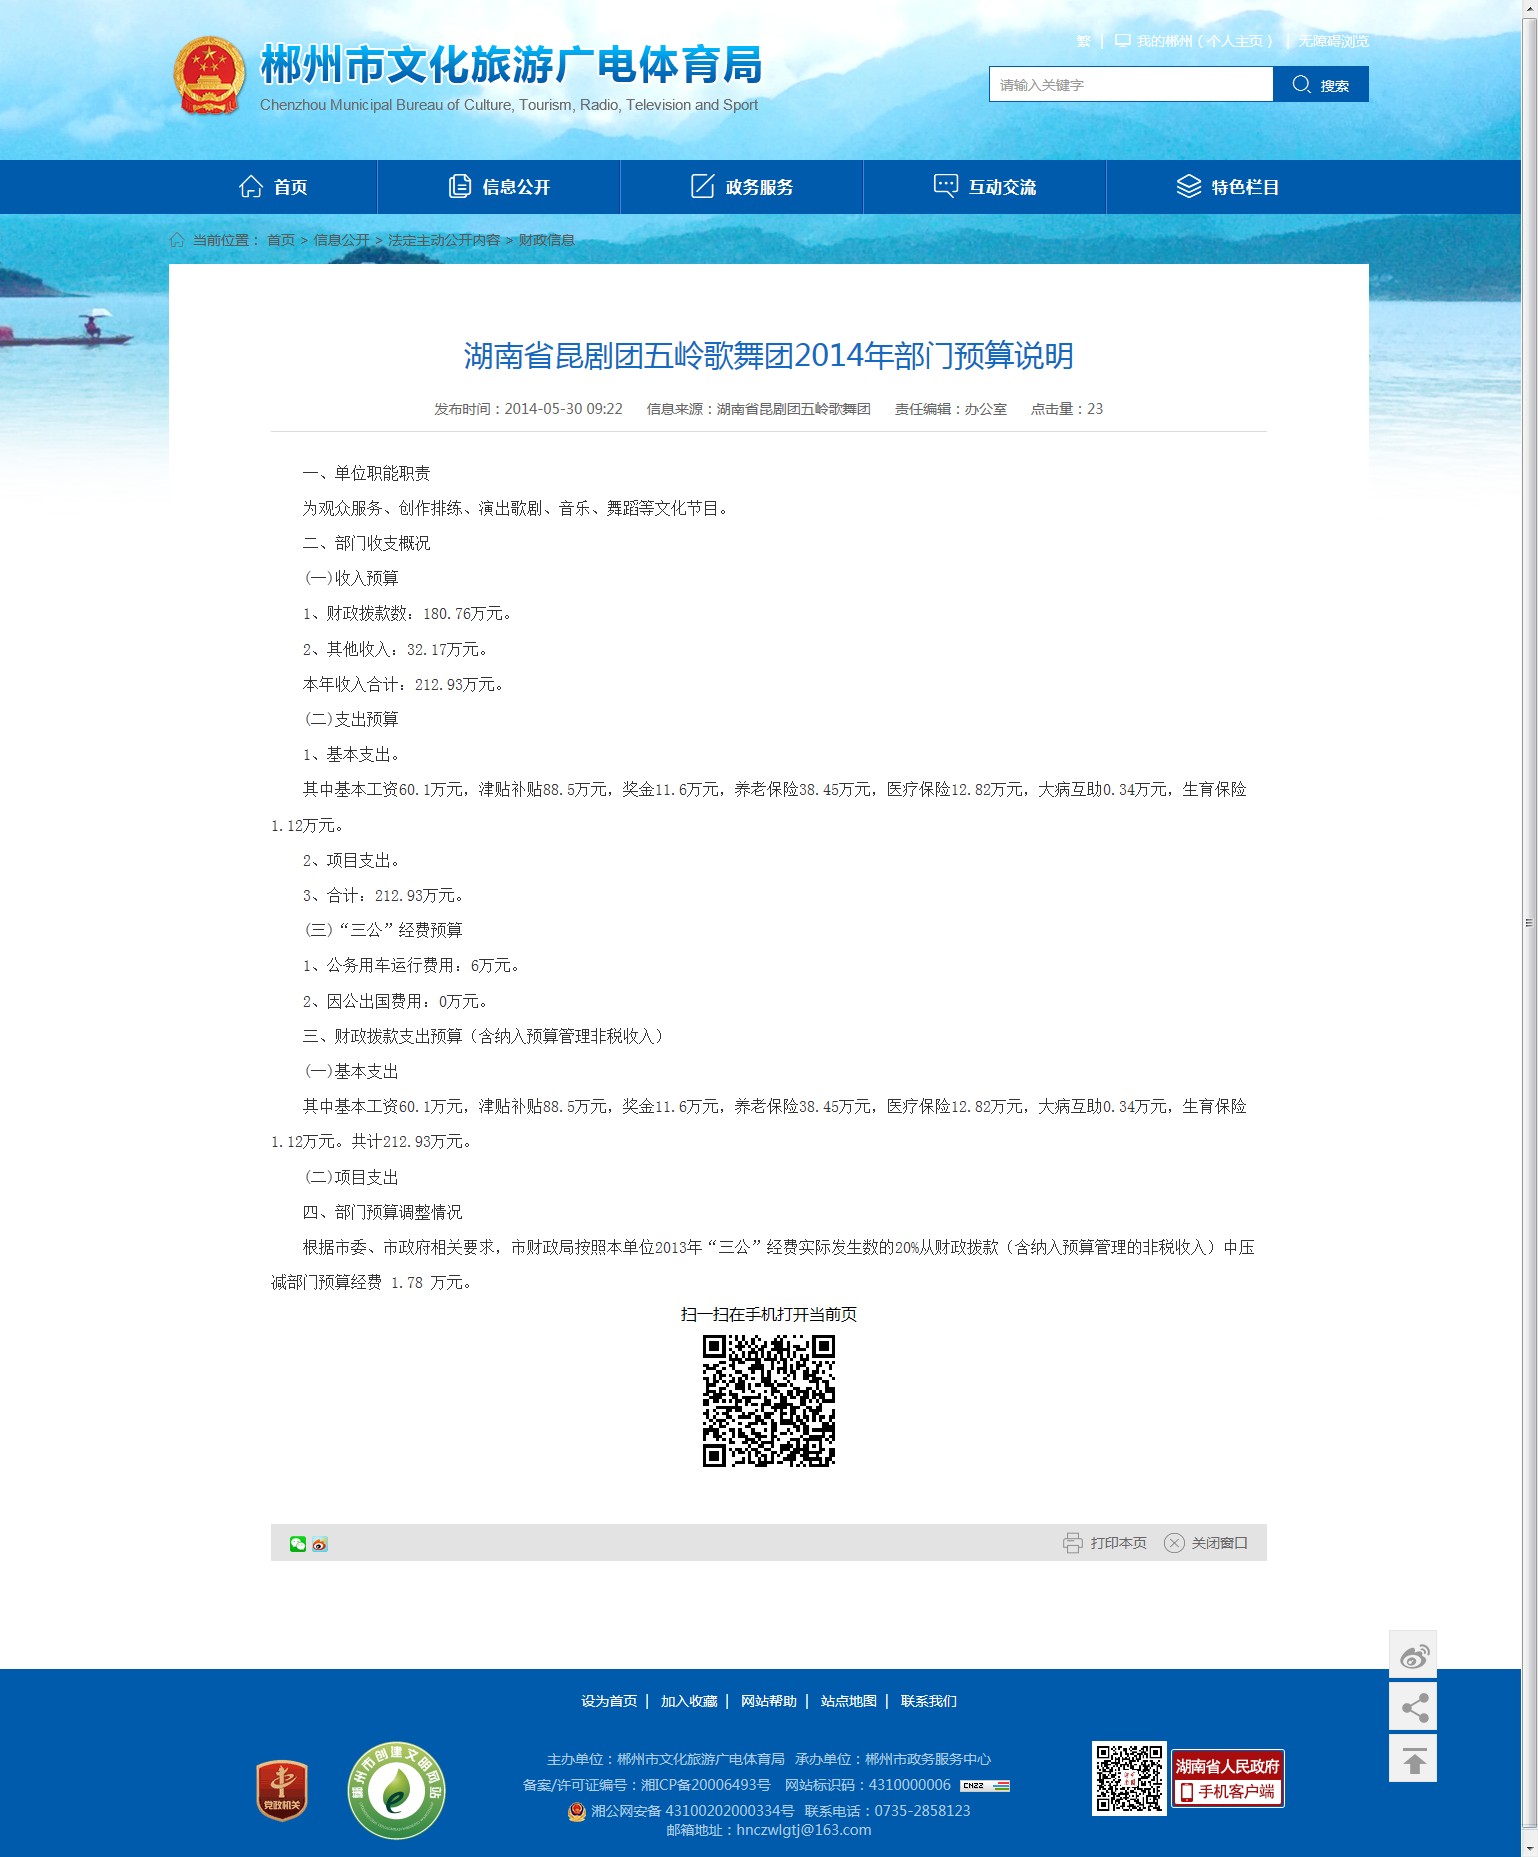This screenshot has width=1538, height=1857.
Task: Click 打印本页 print link
Action: (1119, 1543)
